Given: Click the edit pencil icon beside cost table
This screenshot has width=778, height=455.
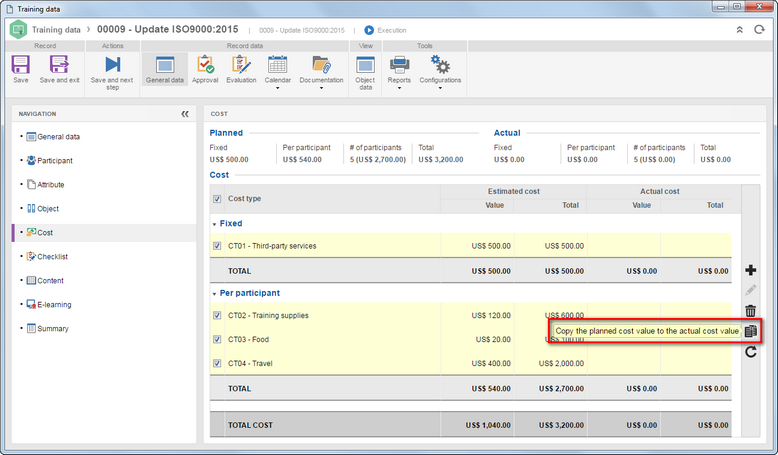Looking at the screenshot, I should point(751,290).
